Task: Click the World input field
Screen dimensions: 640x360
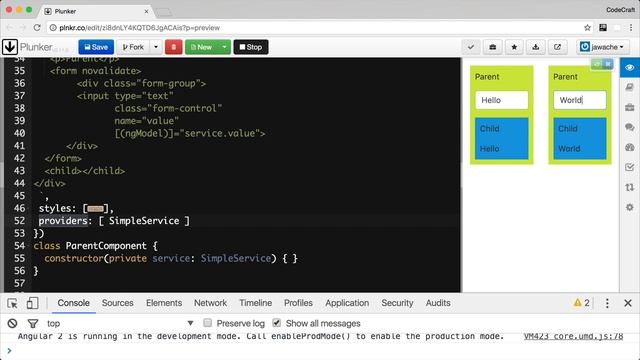Action: pyautogui.click(x=580, y=100)
